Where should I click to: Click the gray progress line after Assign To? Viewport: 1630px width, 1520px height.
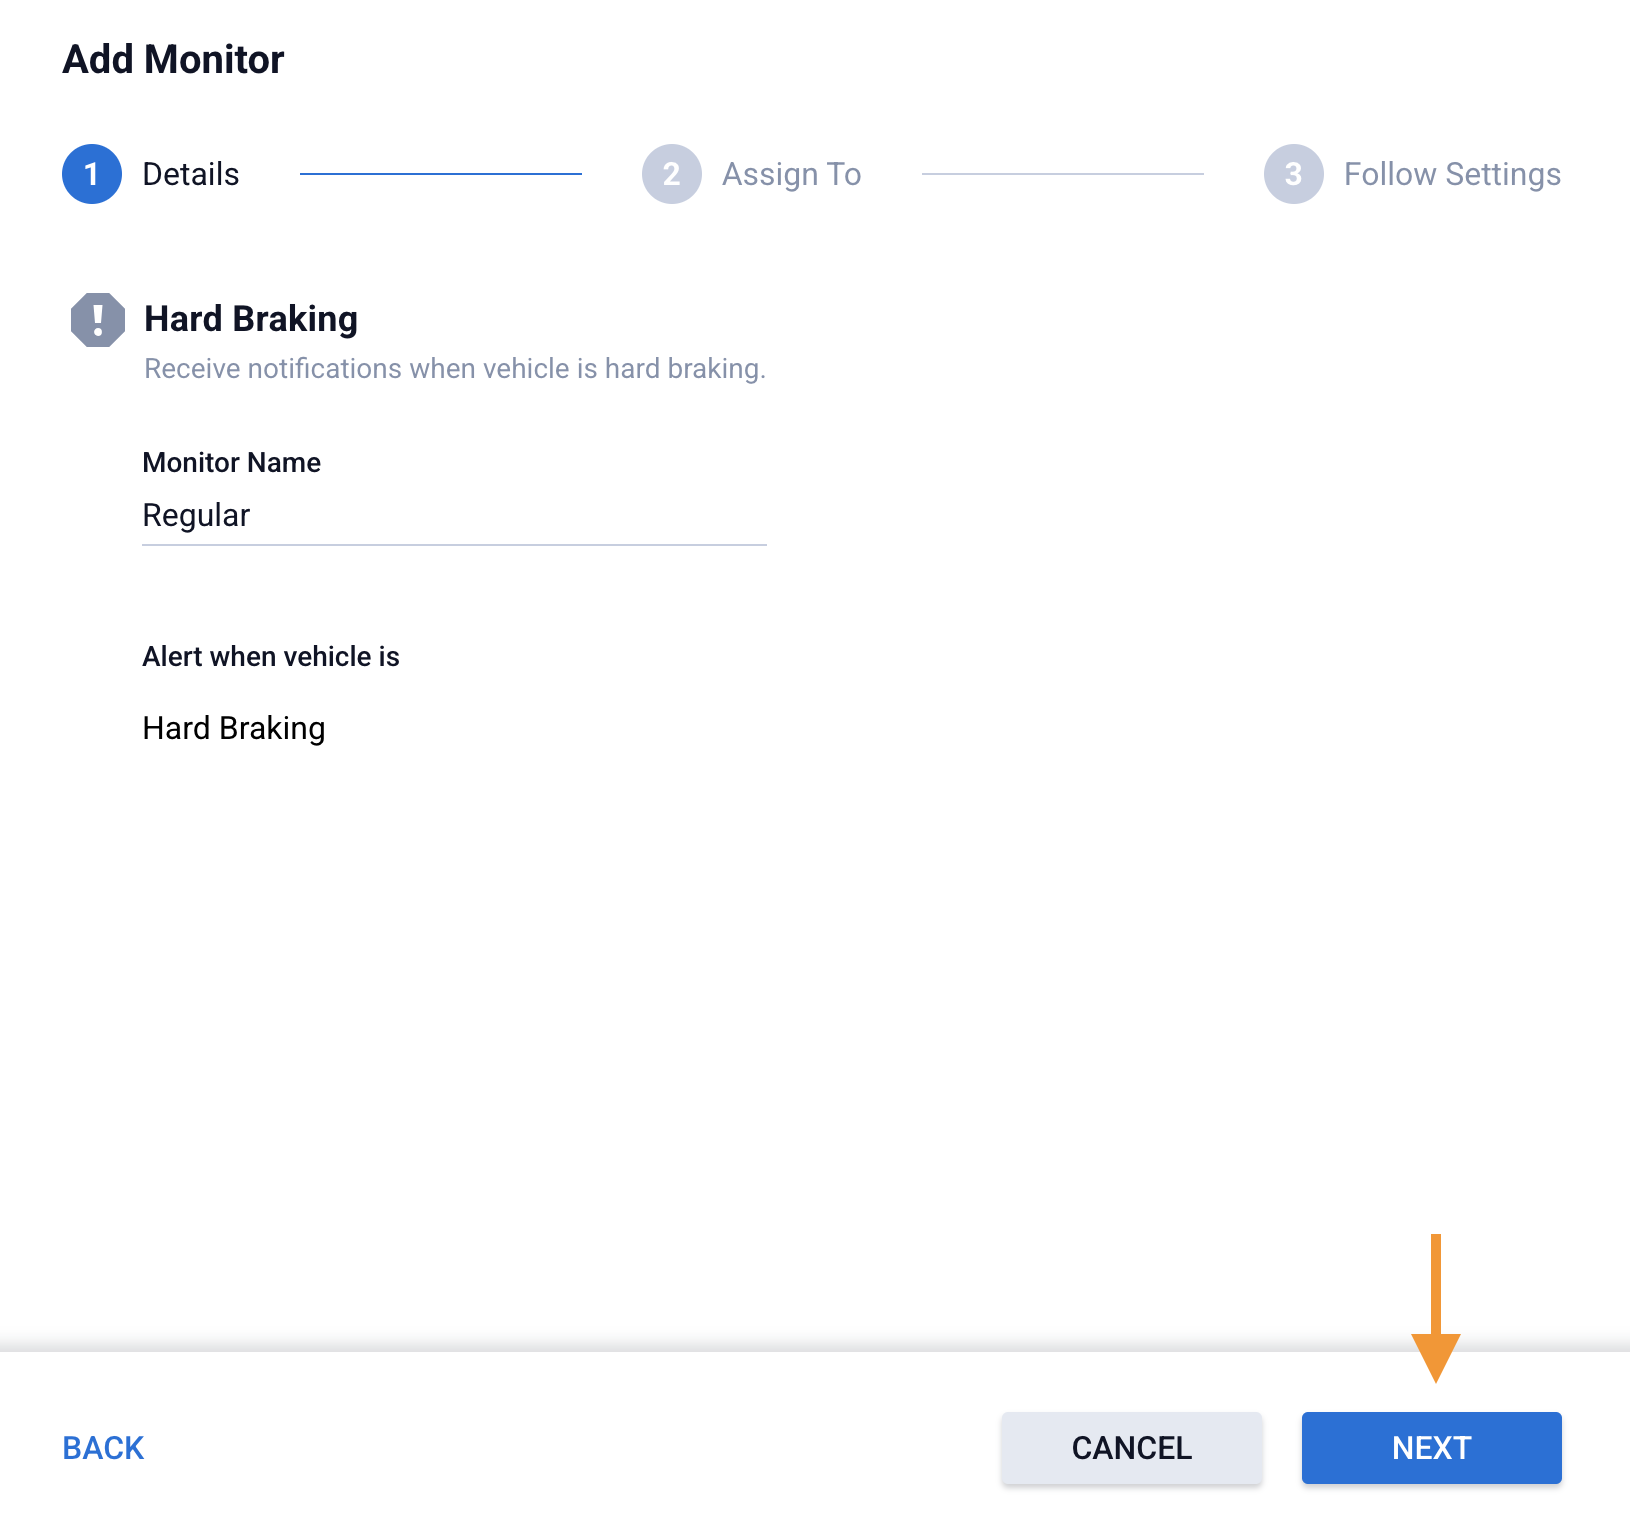1062,174
